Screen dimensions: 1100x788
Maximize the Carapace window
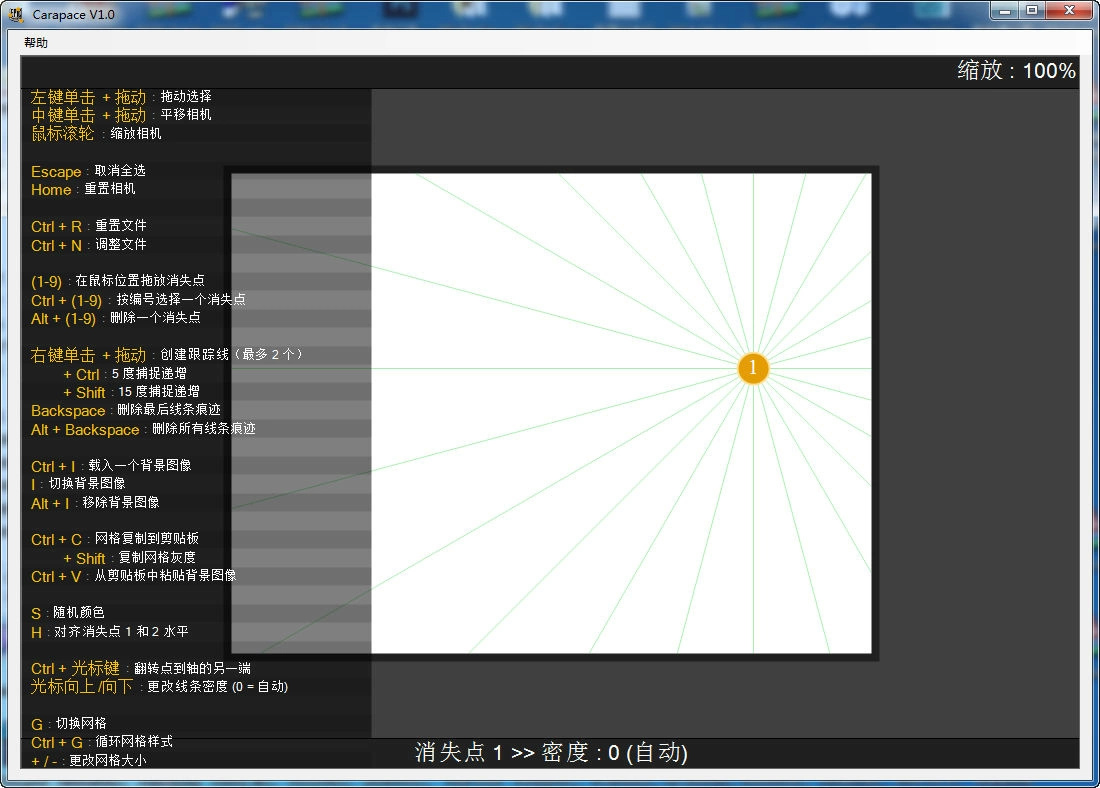[x=1032, y=11]
